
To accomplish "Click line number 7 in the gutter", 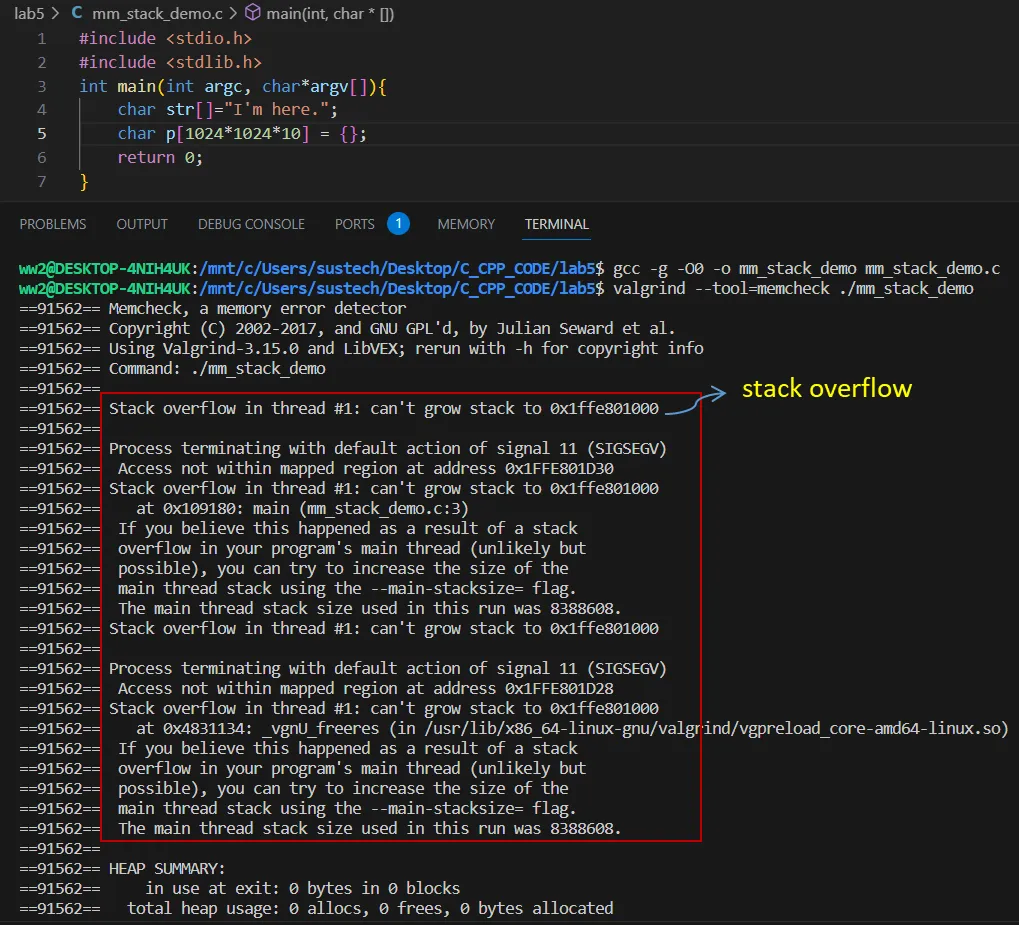I will pyautogui.click(x=41, y=181).
